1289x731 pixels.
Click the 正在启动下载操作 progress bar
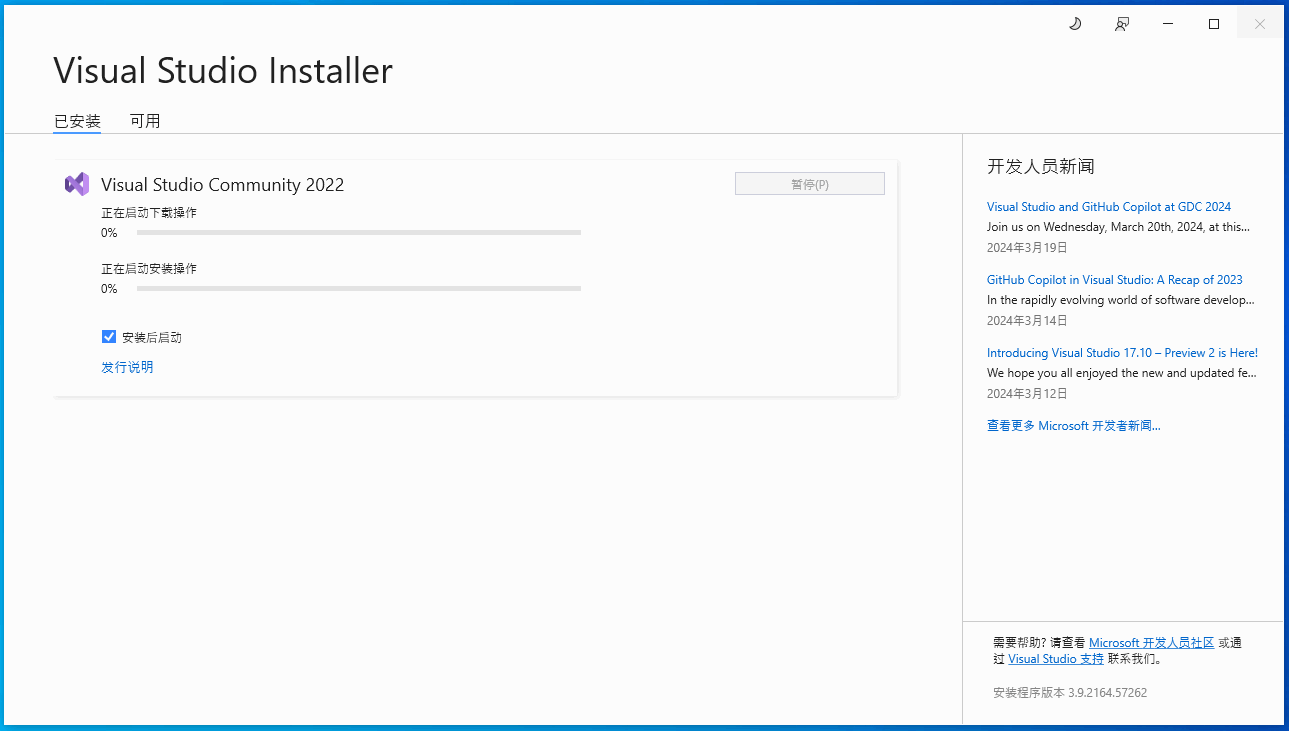tap(359, 233)
